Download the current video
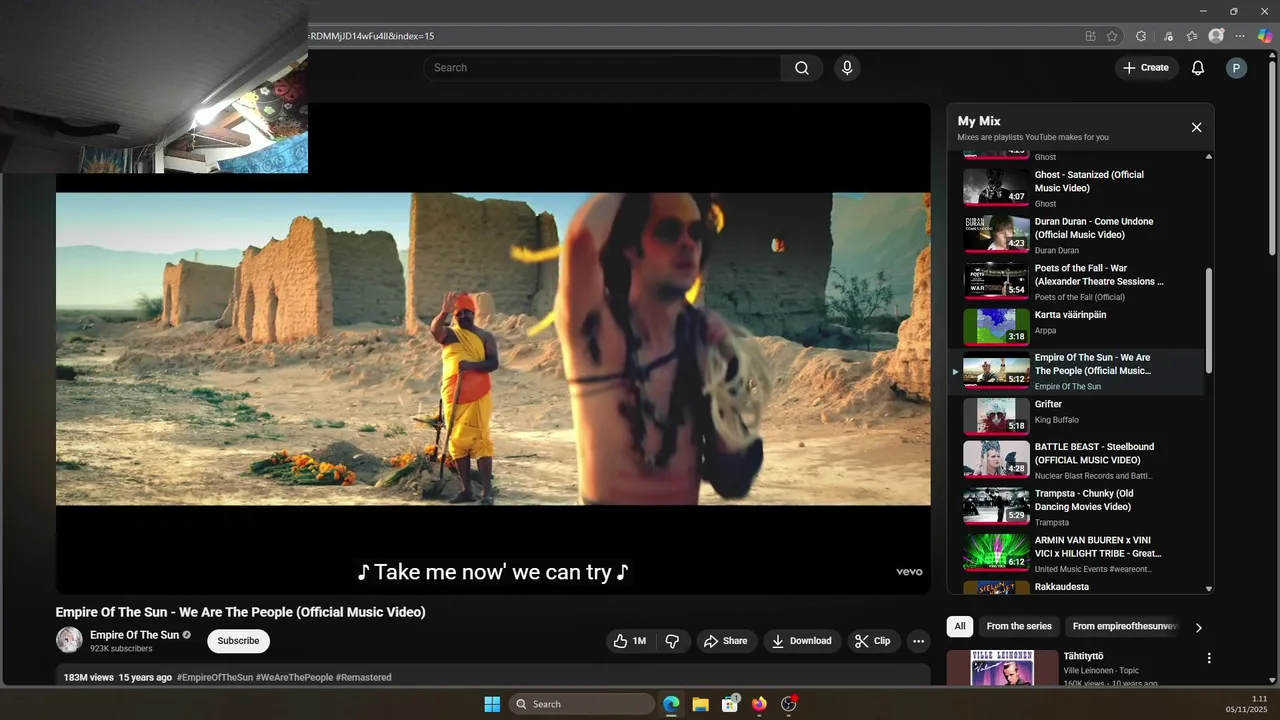 coord(801,641)
